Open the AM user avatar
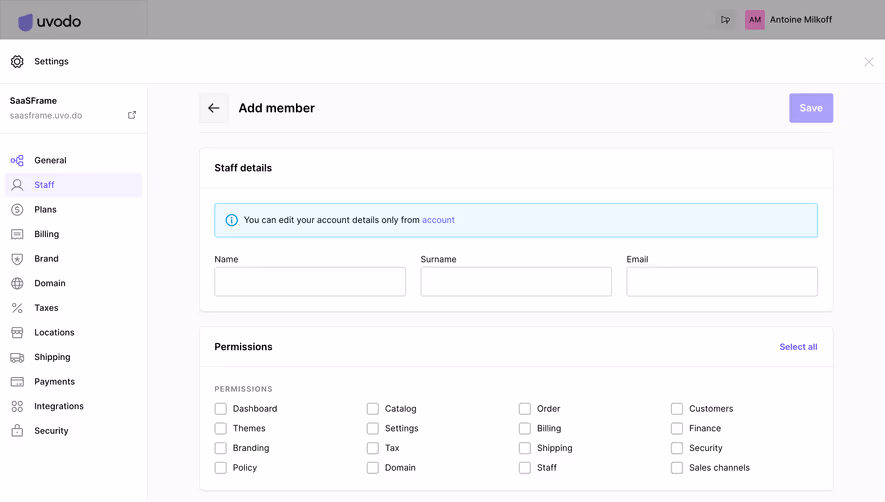This screenshot has height=502, width=885. (755, 20)
